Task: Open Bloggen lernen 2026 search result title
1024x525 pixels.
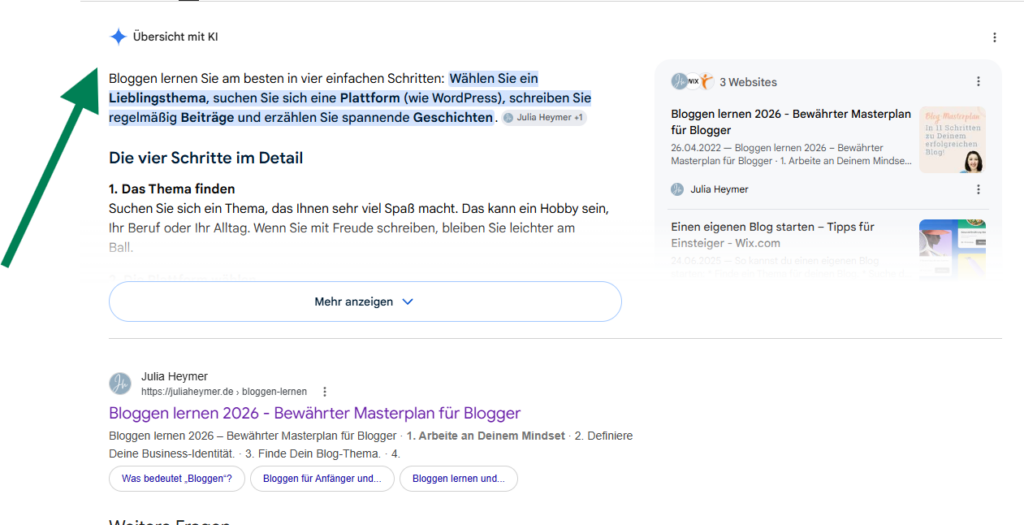Action: (x=315, y=413)
